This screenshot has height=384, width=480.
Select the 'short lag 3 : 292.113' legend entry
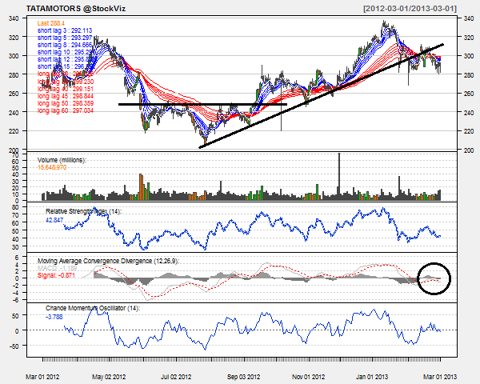[65, 31]
